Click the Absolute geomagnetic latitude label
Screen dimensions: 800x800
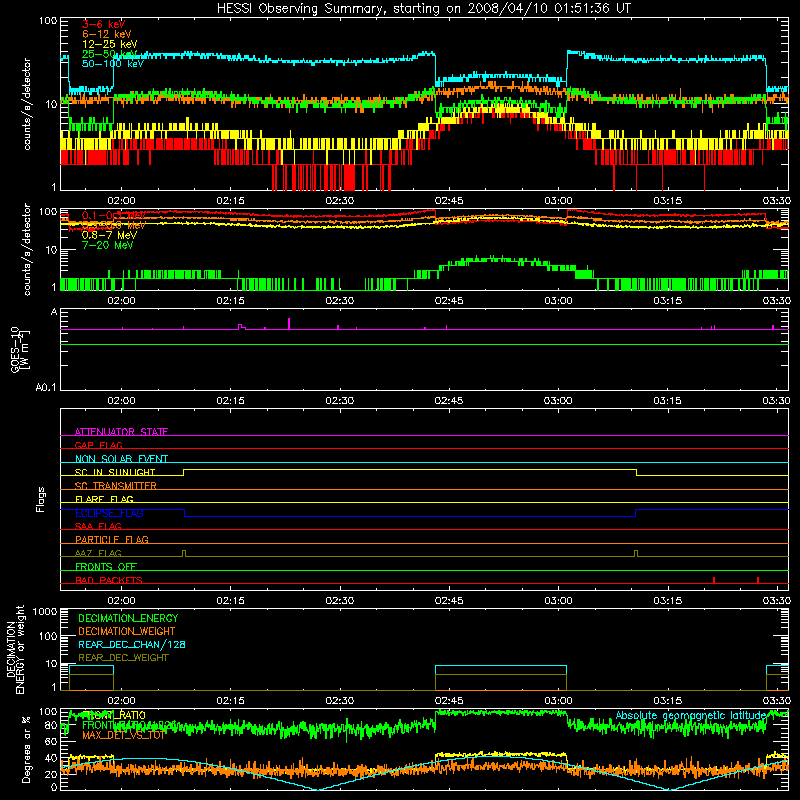coord(691,715)
